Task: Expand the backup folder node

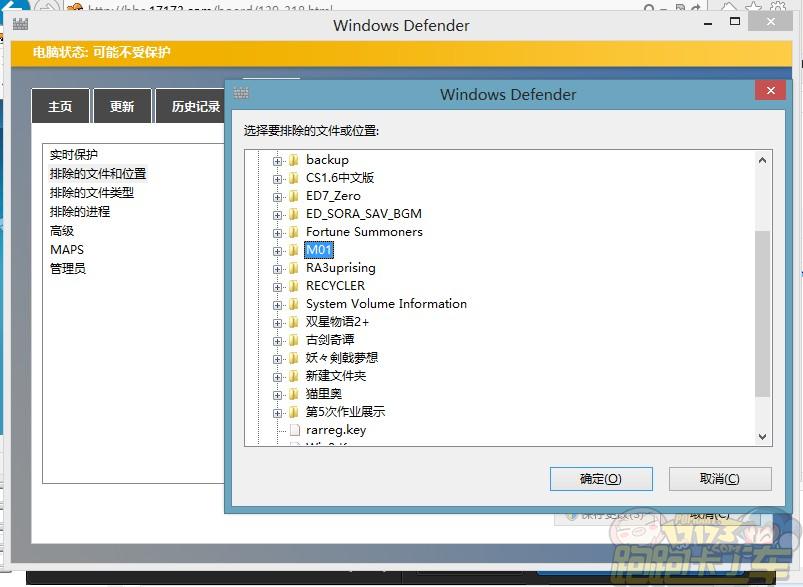Action: pos(277,161)
